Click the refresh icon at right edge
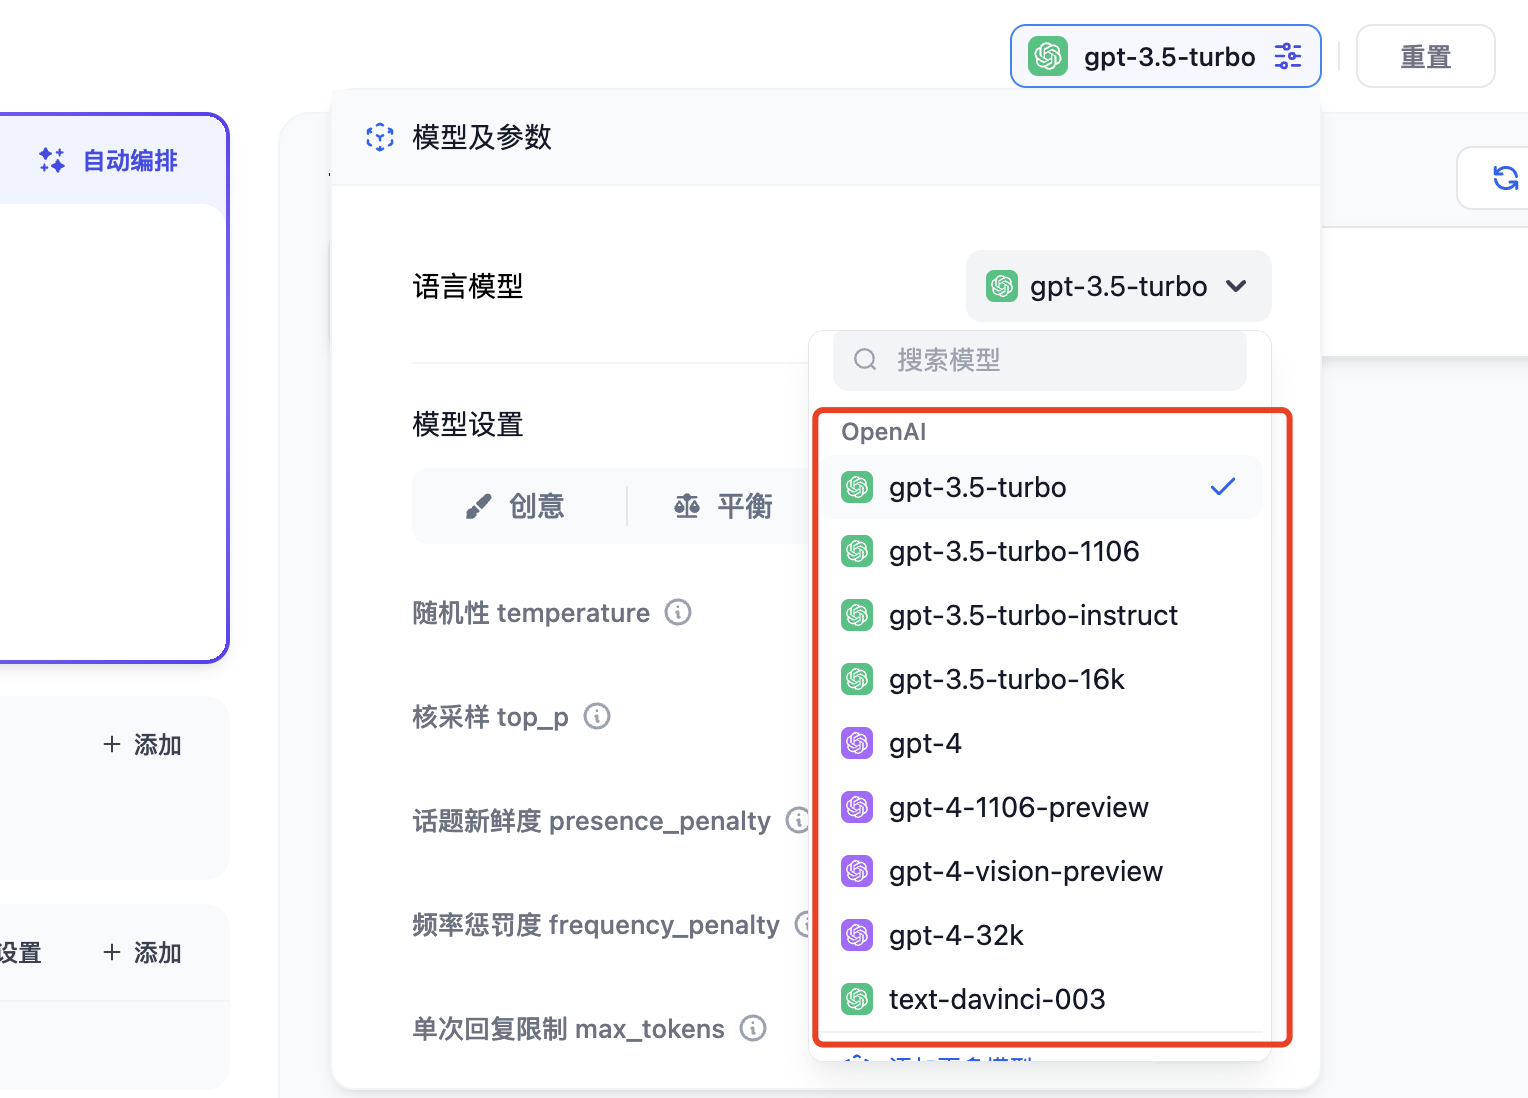 [x=1505, y=178]
